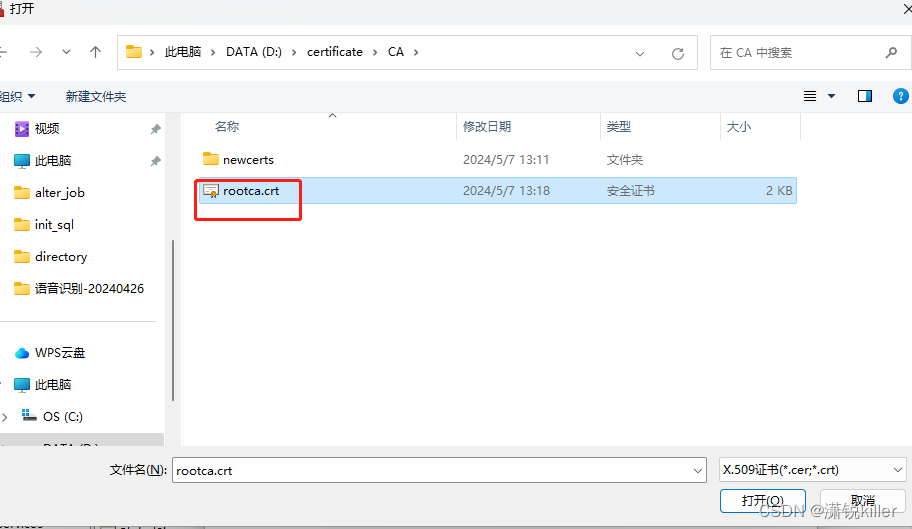Open help with question mark icon
Image resolution: width=912 pixels, height=529 pixels.
(900, 96)
